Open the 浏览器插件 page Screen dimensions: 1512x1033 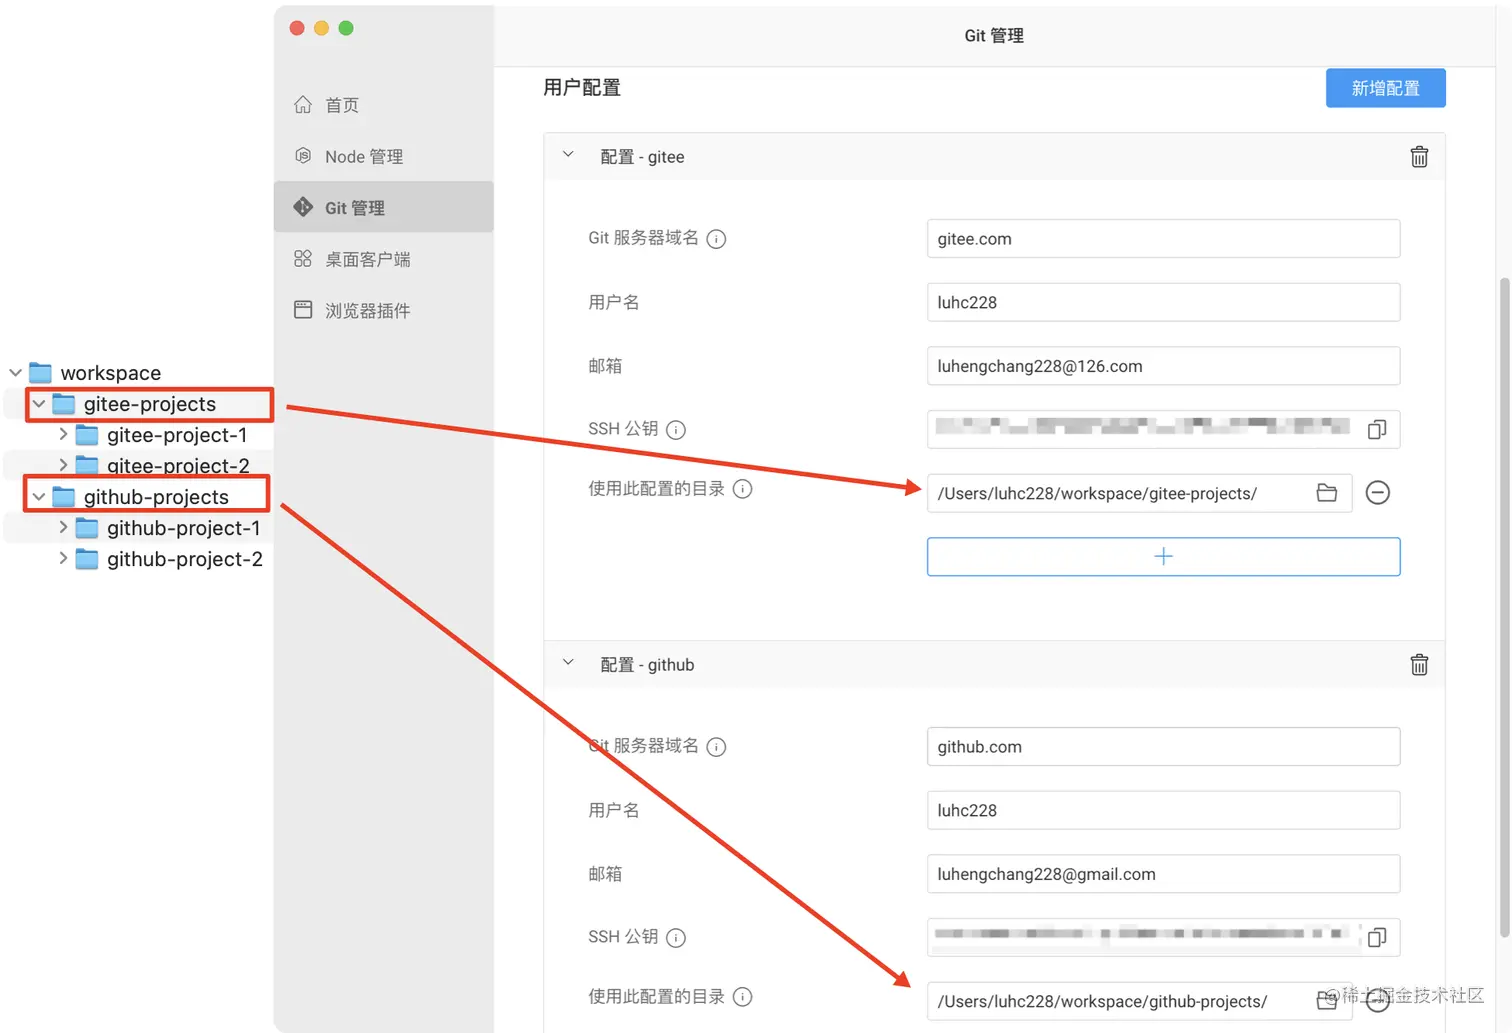366,310
